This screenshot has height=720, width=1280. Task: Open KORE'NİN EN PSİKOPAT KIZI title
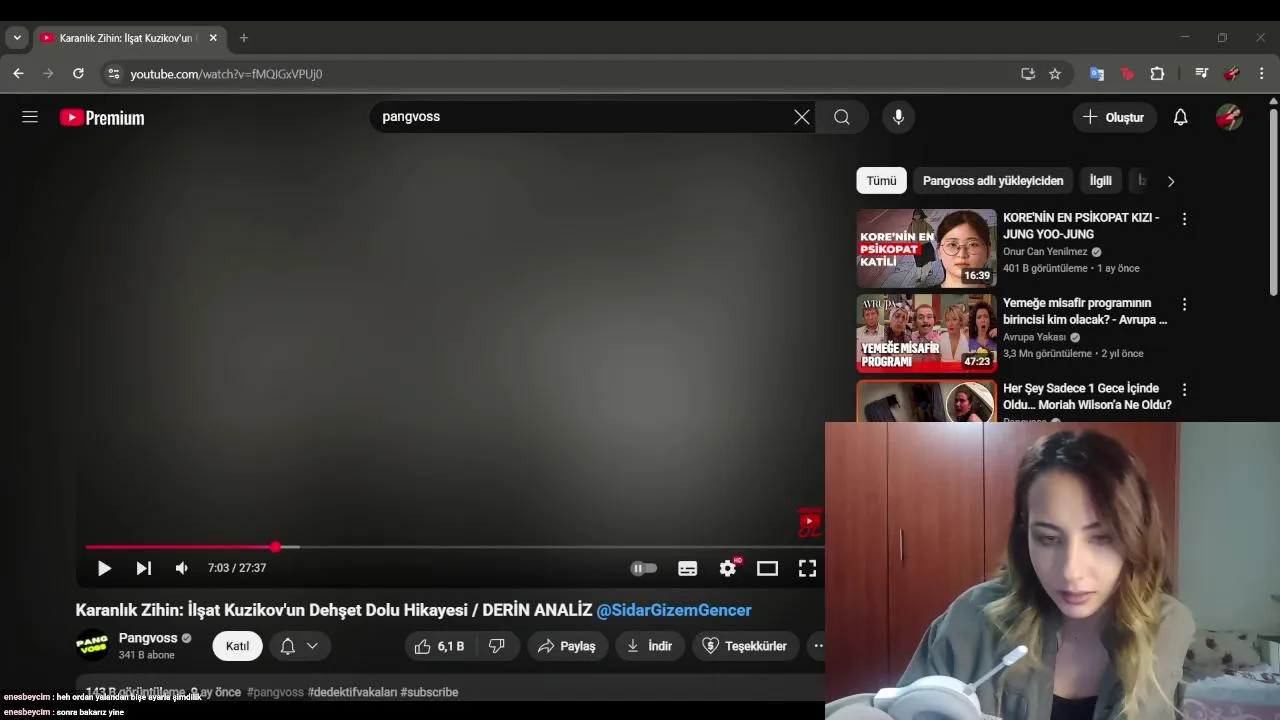[1081, 226]
